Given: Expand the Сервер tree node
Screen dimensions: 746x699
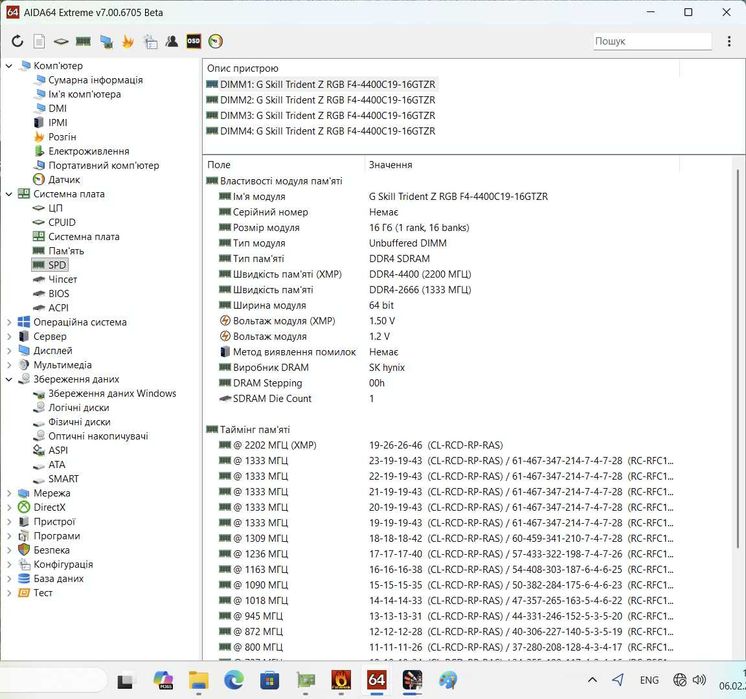Looking at the screenshot, I should point(9,336).
